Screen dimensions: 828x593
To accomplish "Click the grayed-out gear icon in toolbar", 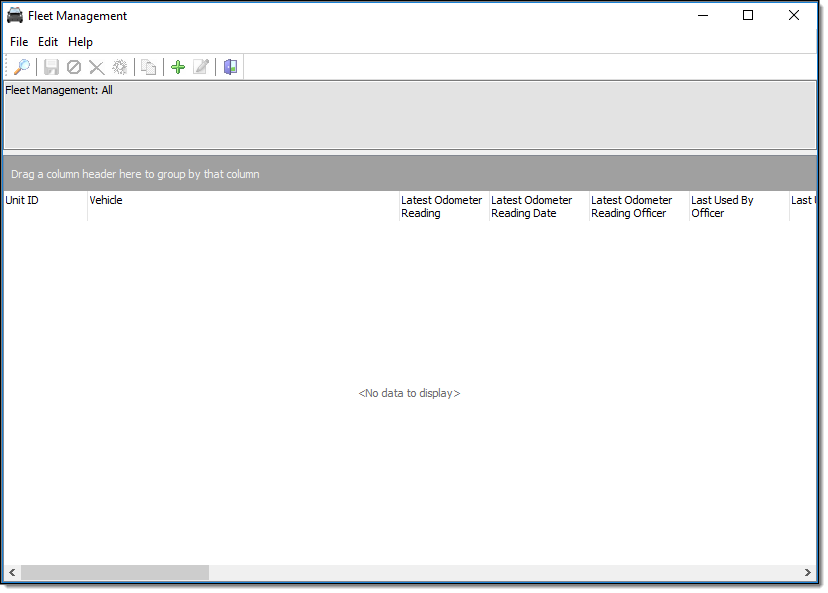I will tap(120, 67).
